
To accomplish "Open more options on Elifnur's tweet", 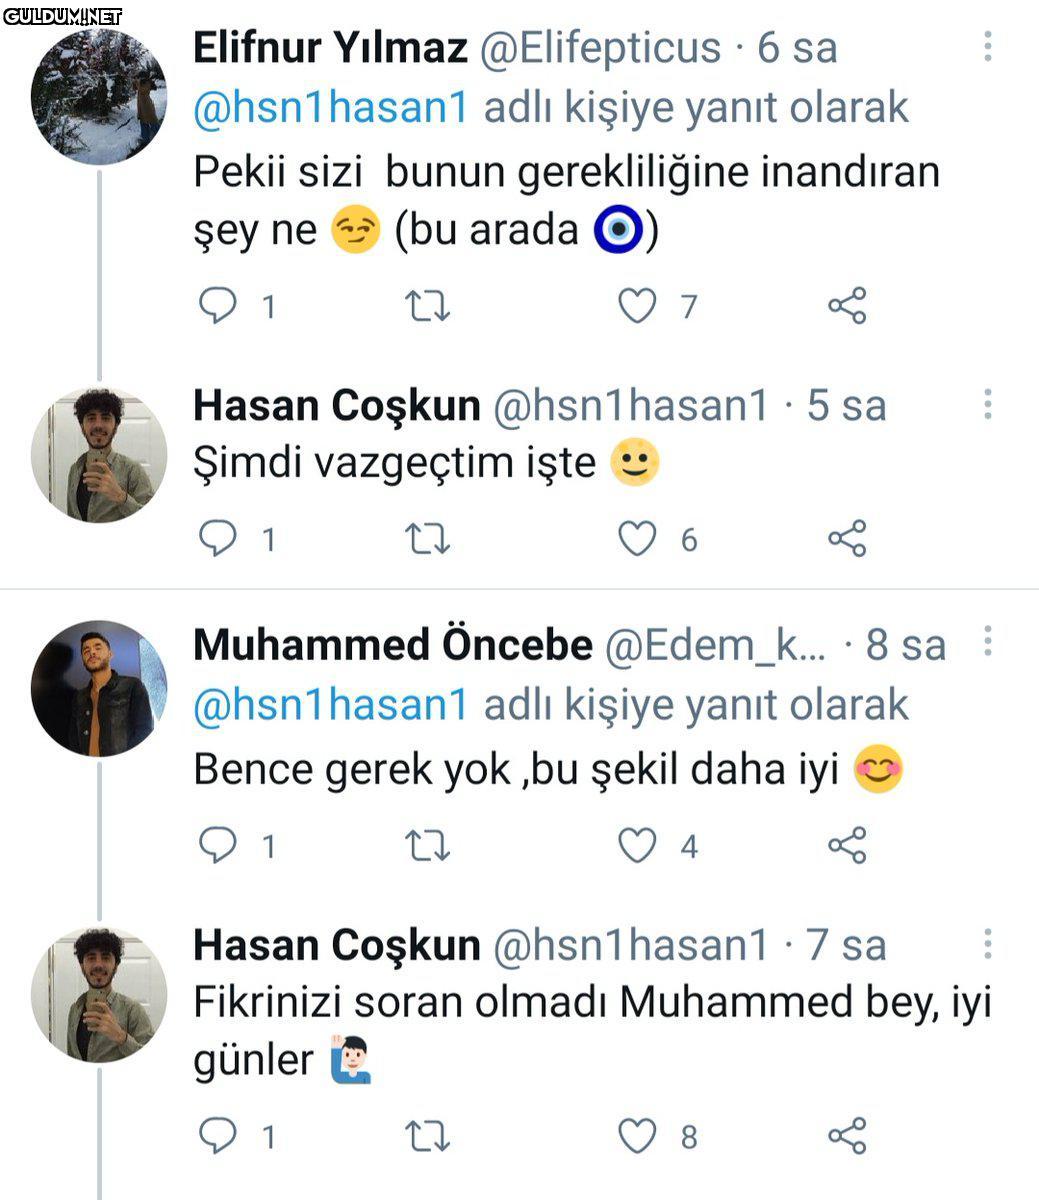I will (x=987, y=47).
